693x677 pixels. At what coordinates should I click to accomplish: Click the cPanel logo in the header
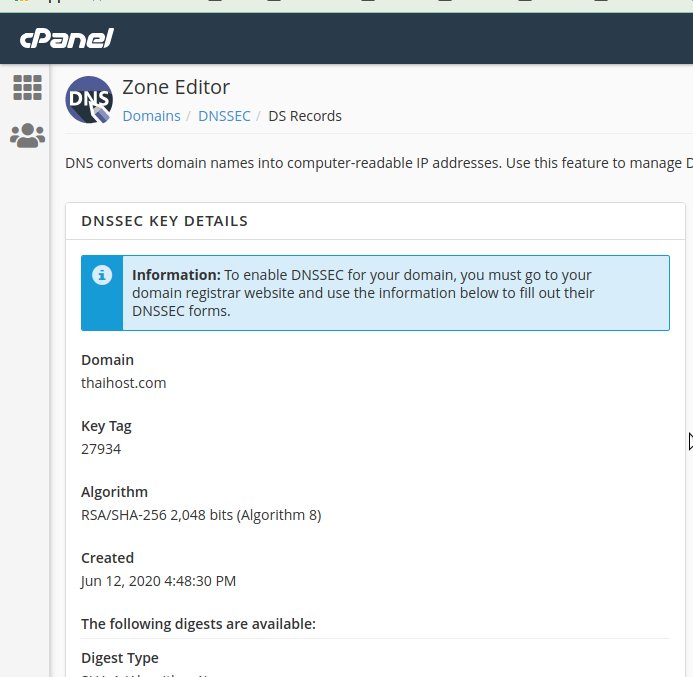pos(66,39)
